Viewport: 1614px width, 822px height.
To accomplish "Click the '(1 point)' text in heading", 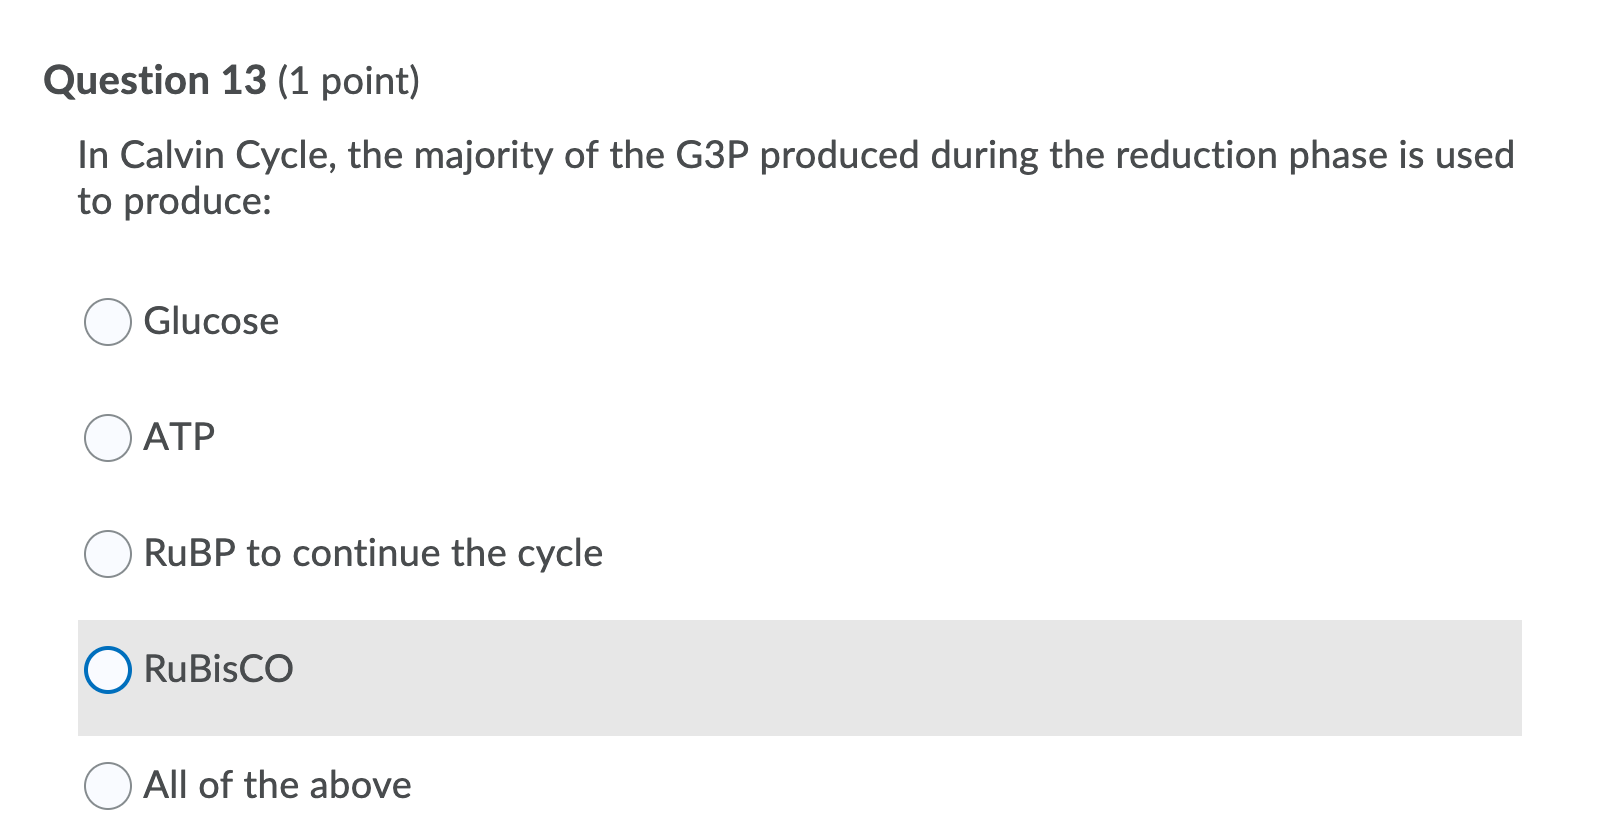I will pyautogui.click(x=349, y=81).
